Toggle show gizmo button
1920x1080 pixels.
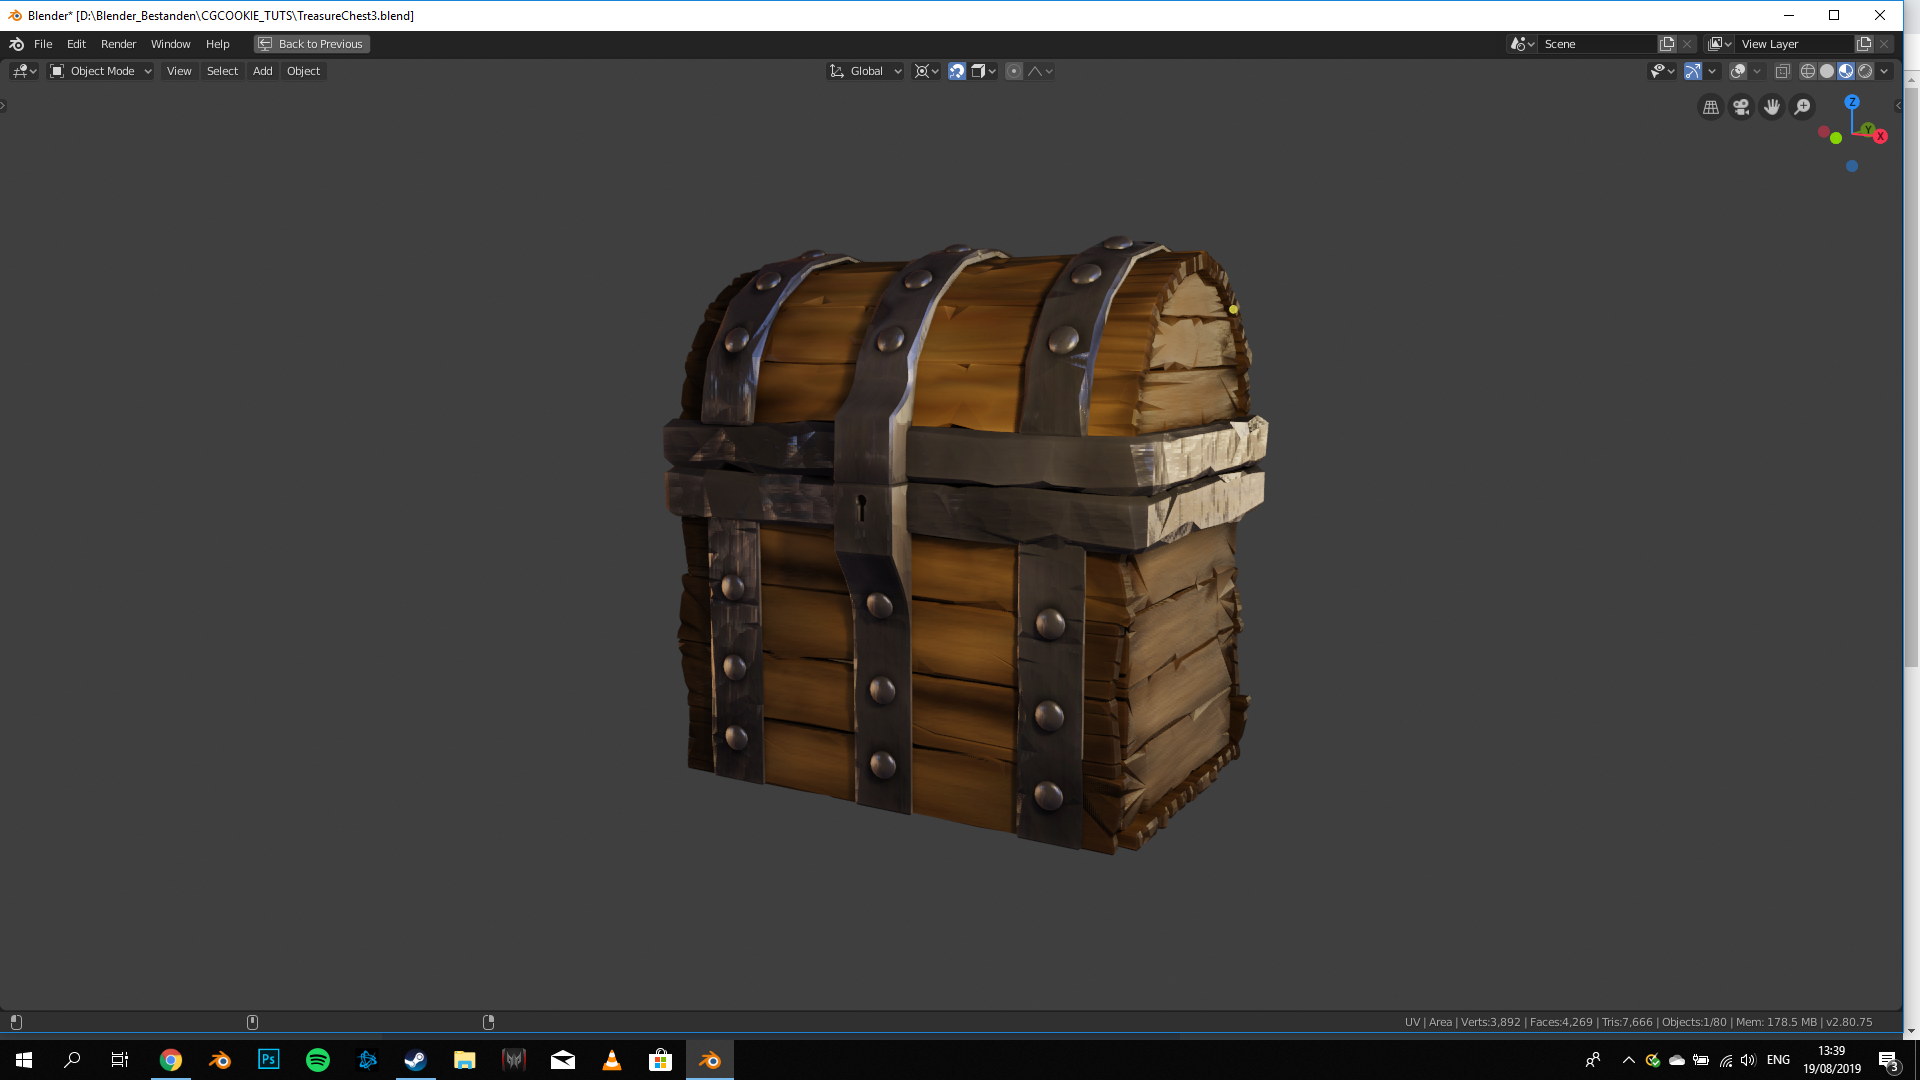tap(1692, 71)
